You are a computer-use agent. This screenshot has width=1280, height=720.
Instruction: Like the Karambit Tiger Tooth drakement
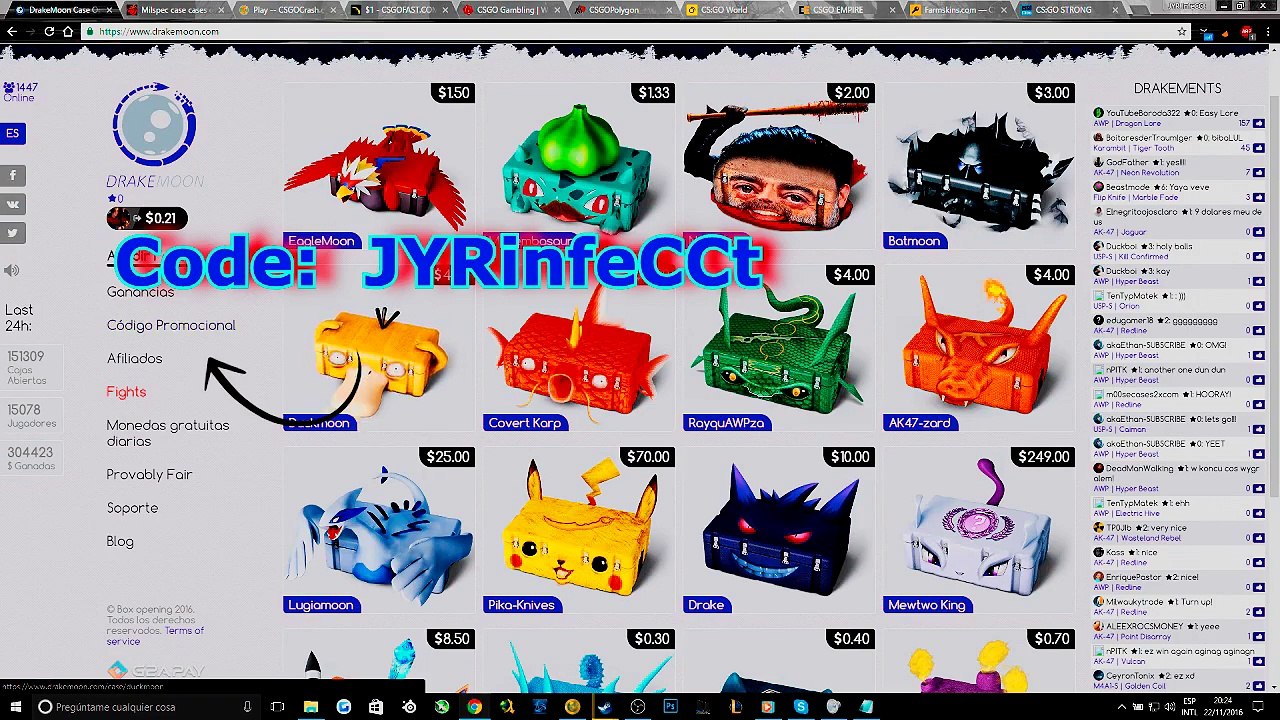tap(1258, 148)
